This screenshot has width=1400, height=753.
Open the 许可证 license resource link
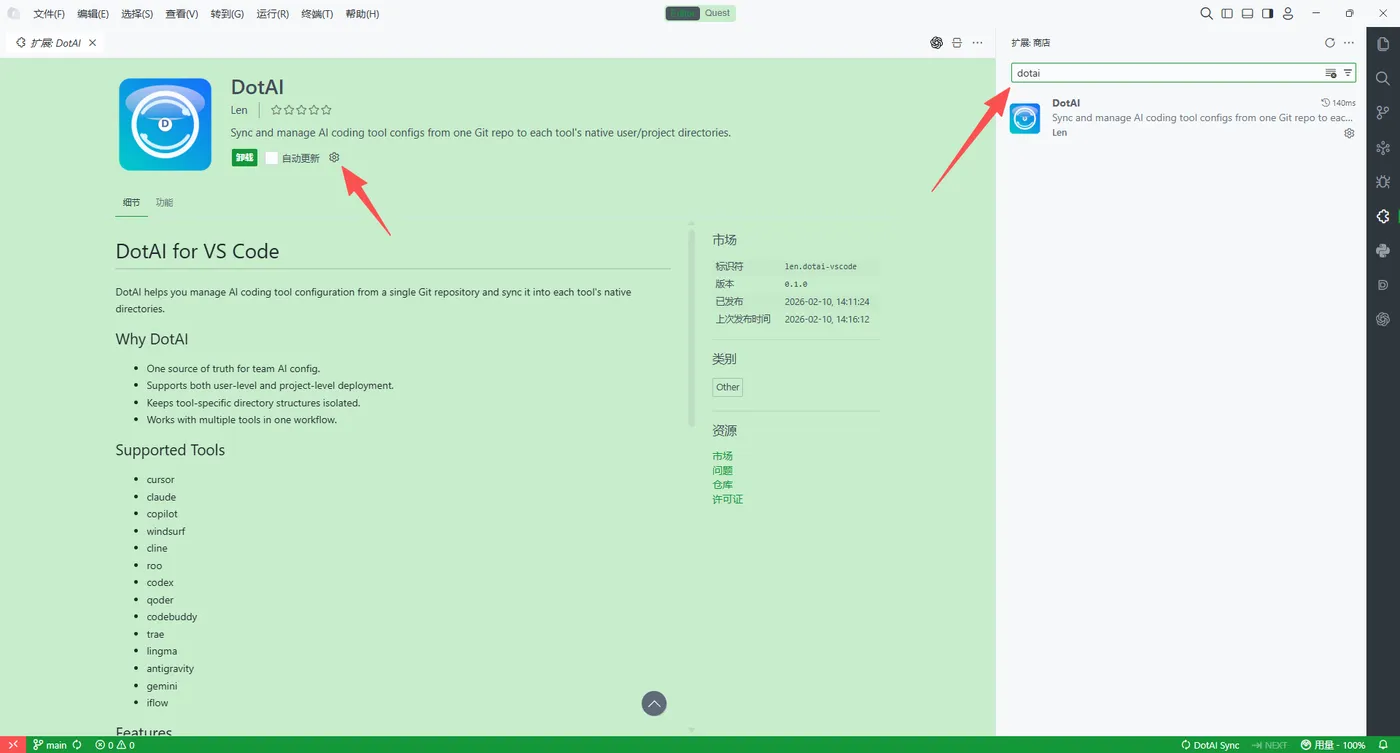727,499
